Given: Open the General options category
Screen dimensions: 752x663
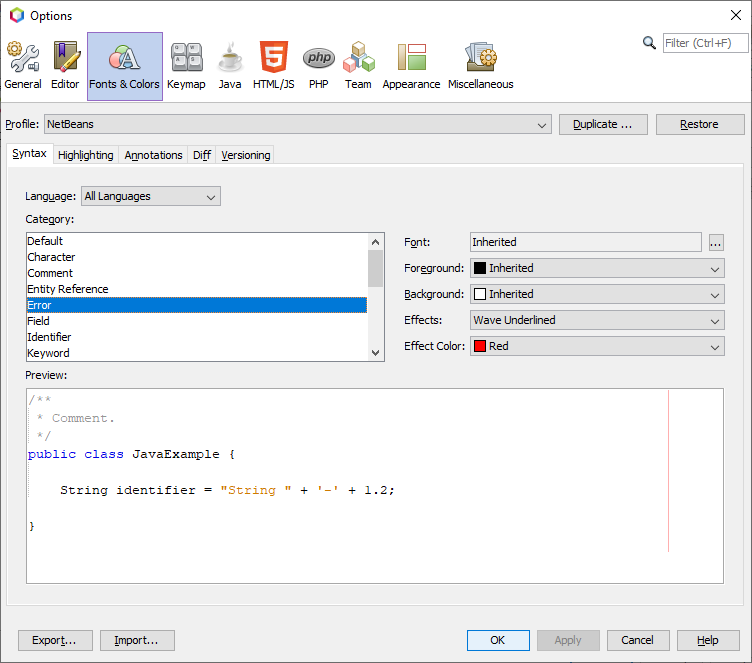Looking at the screenshot, I should point(22,66).
